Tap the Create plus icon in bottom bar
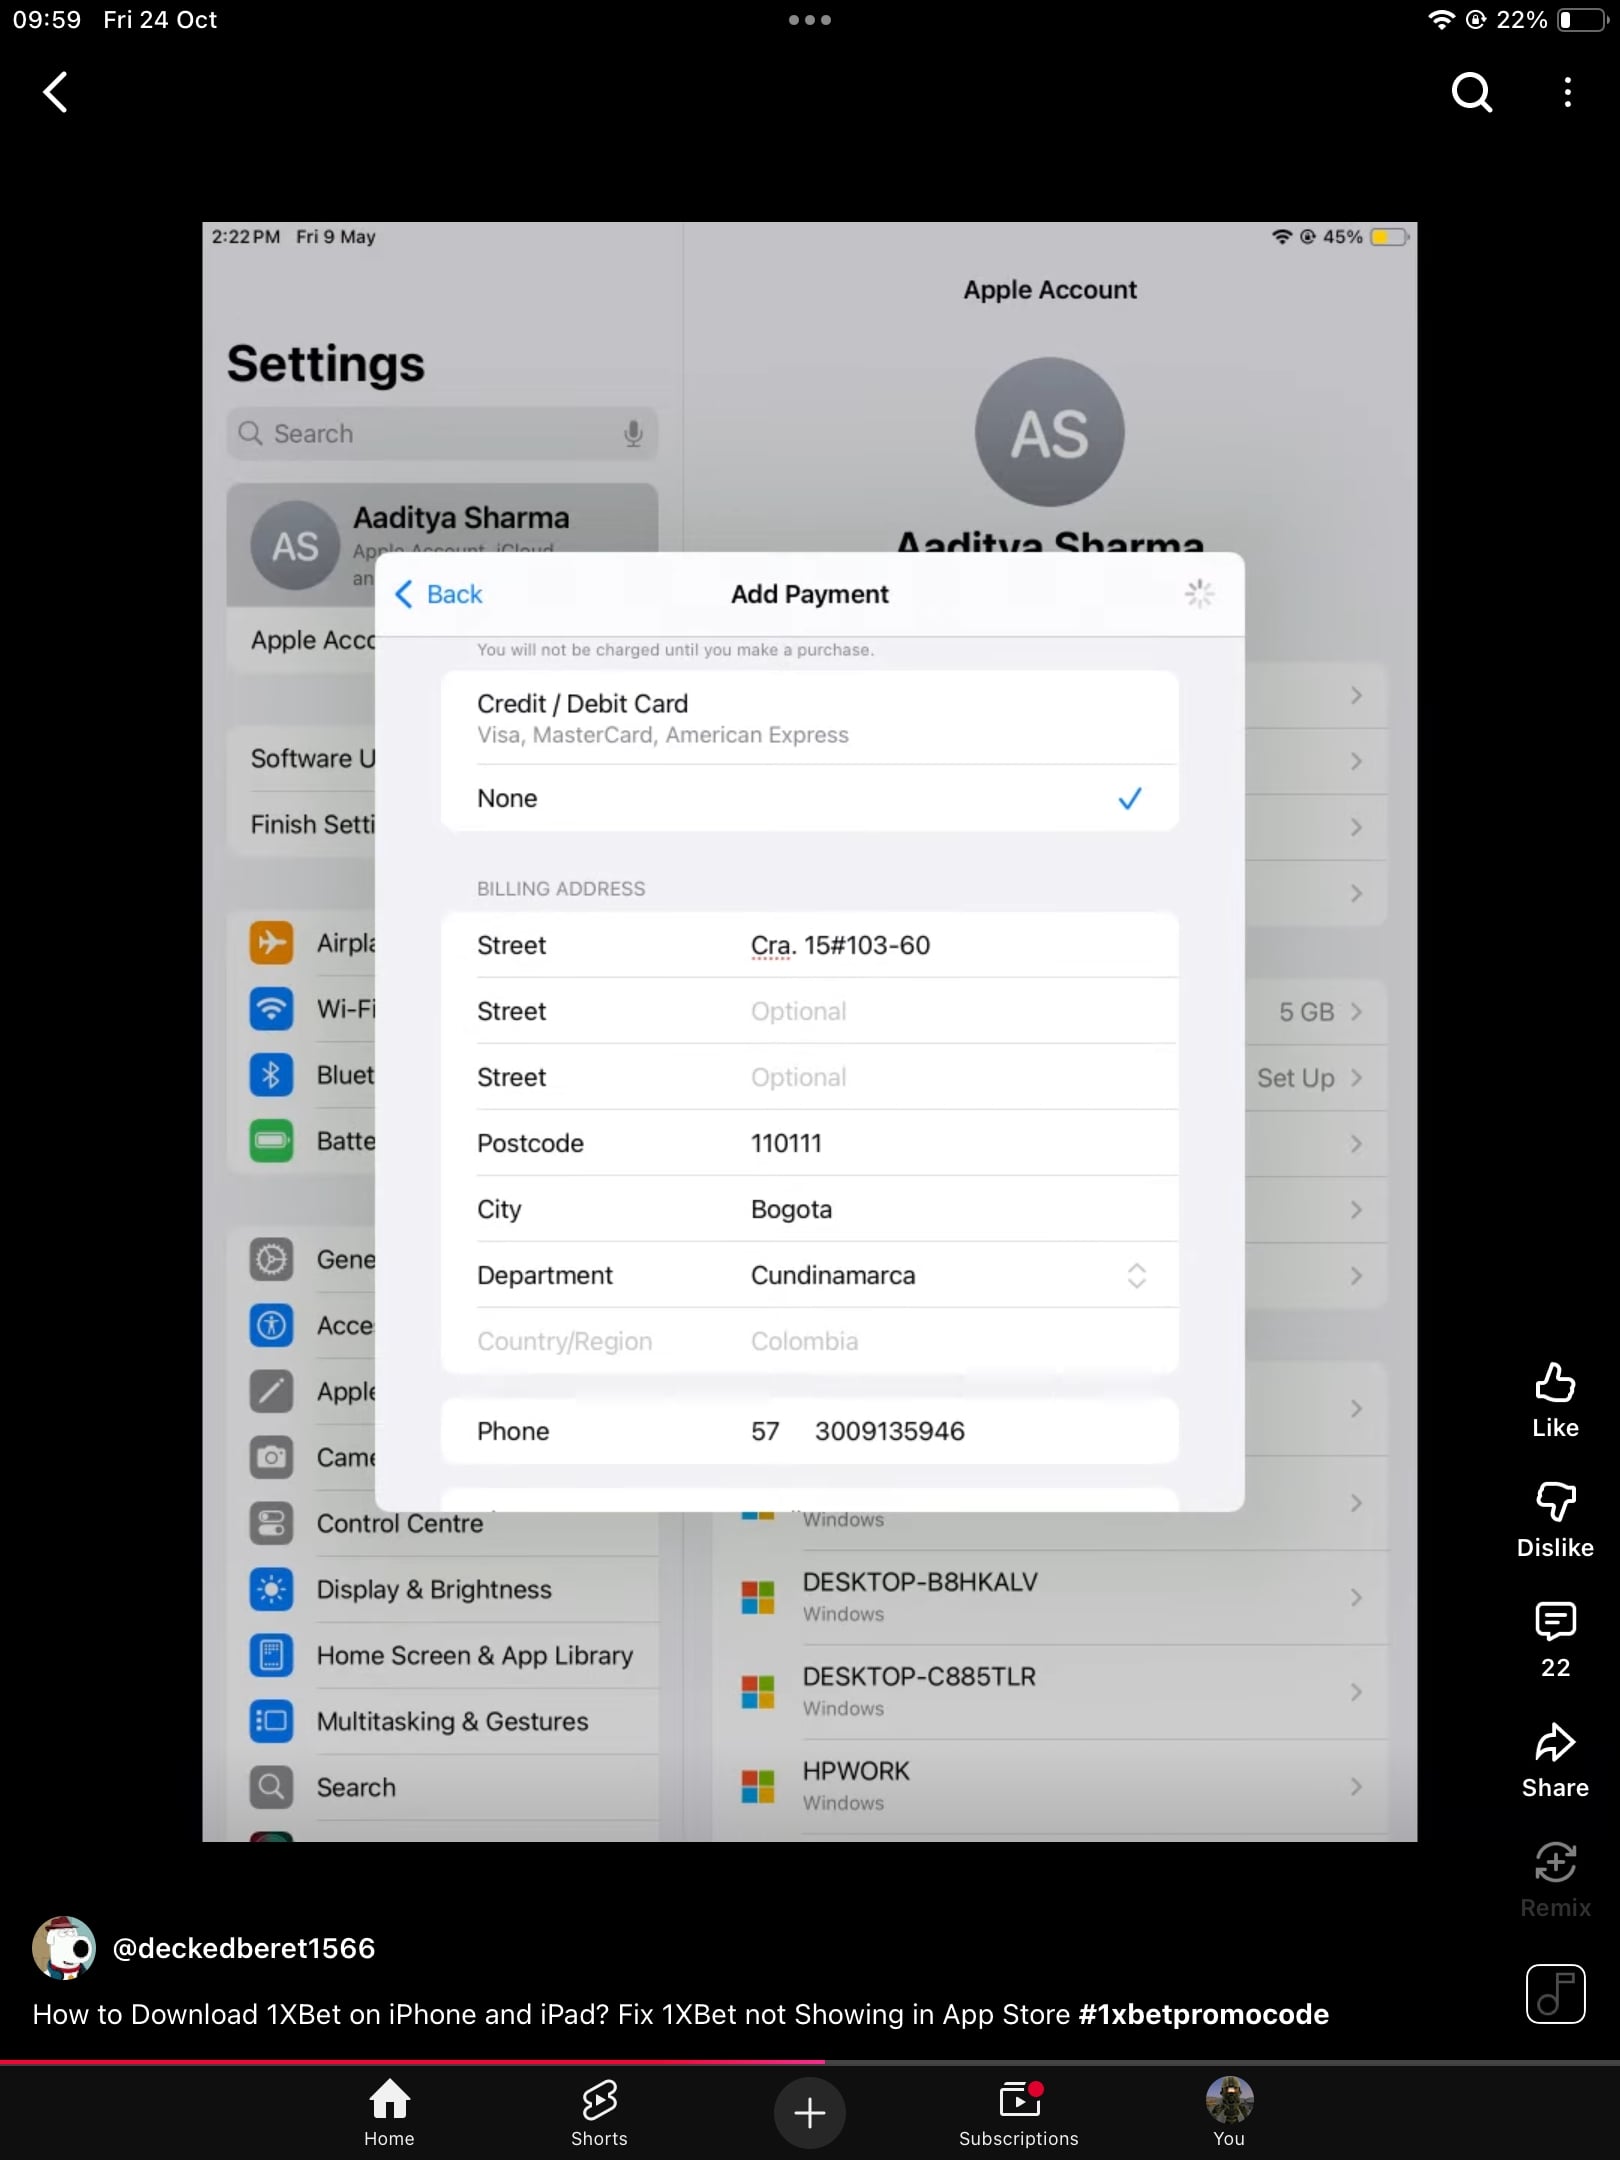 pyautogui.click(x=809, y=2112)
